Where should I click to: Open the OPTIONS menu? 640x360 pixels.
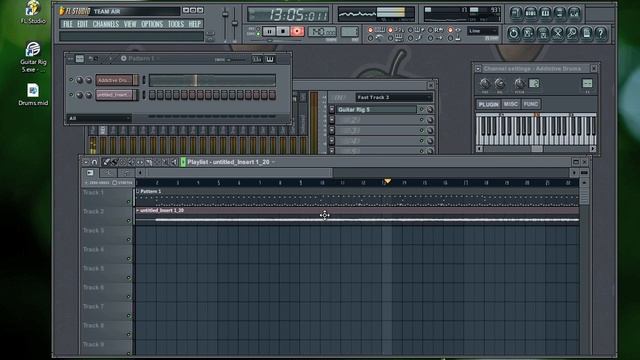[152, 24]
